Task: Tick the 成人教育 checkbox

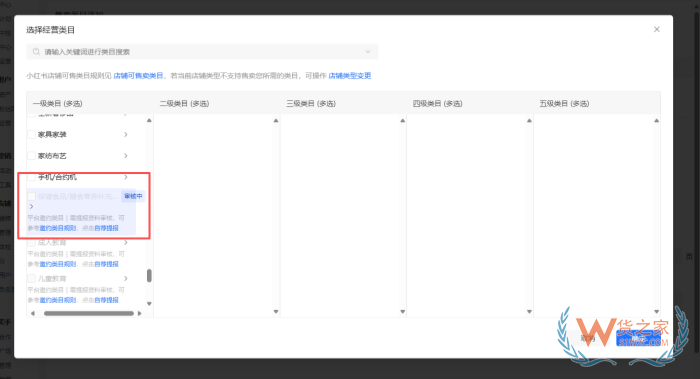Action: tap(31, 242)
